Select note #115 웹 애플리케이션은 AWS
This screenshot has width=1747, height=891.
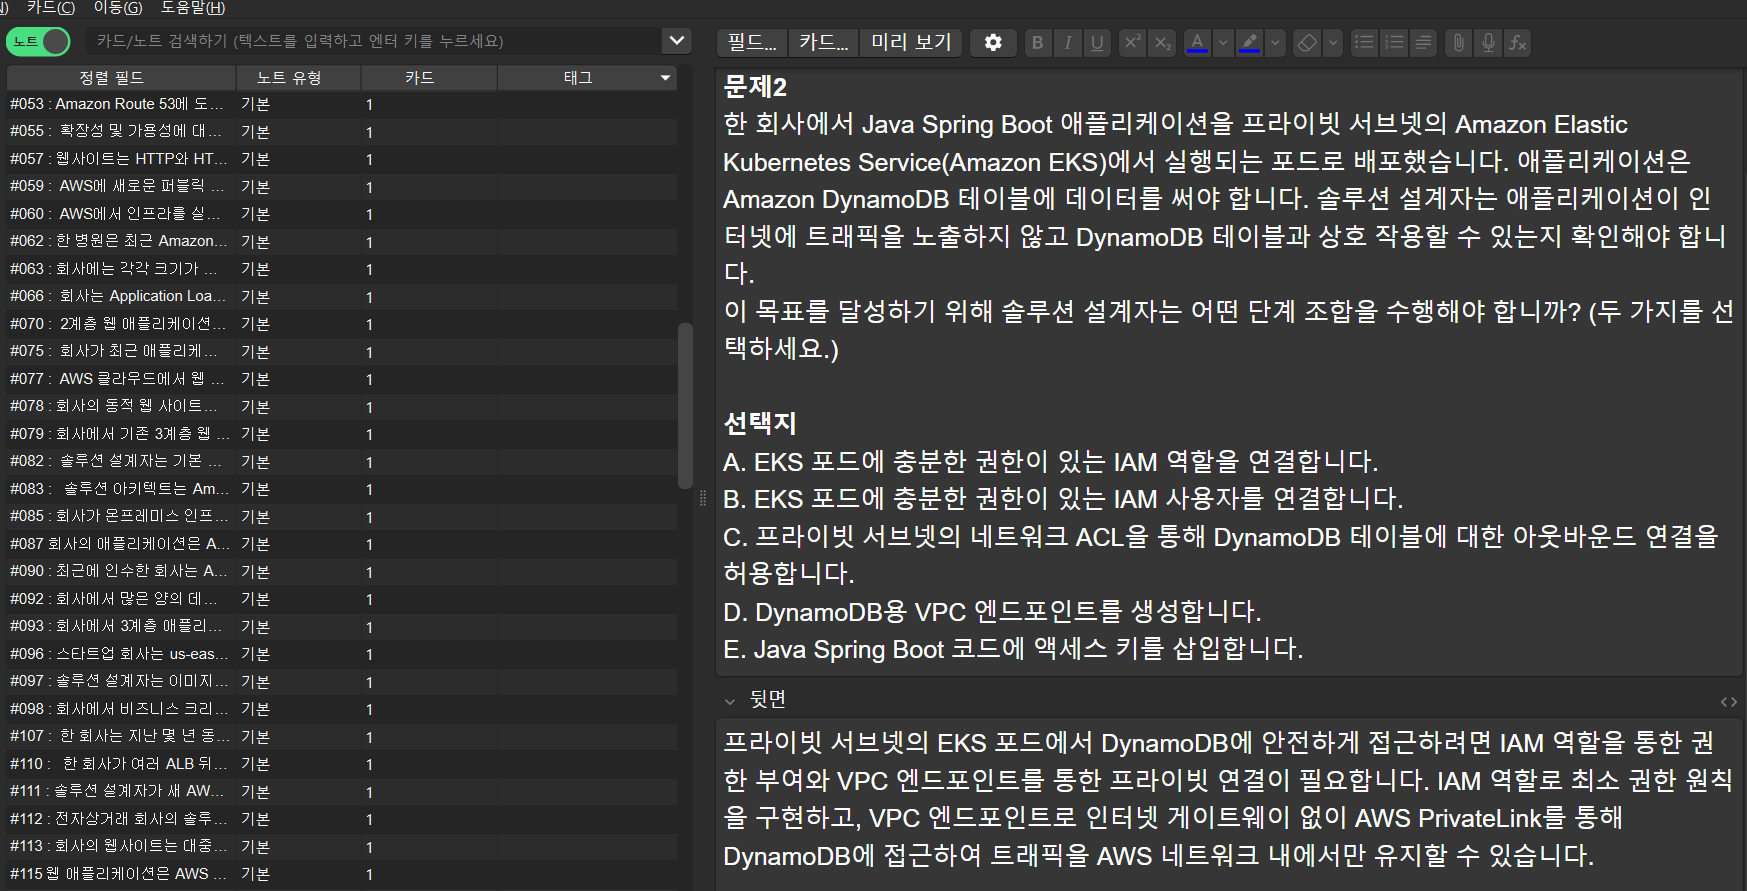[x=341, y=874]
